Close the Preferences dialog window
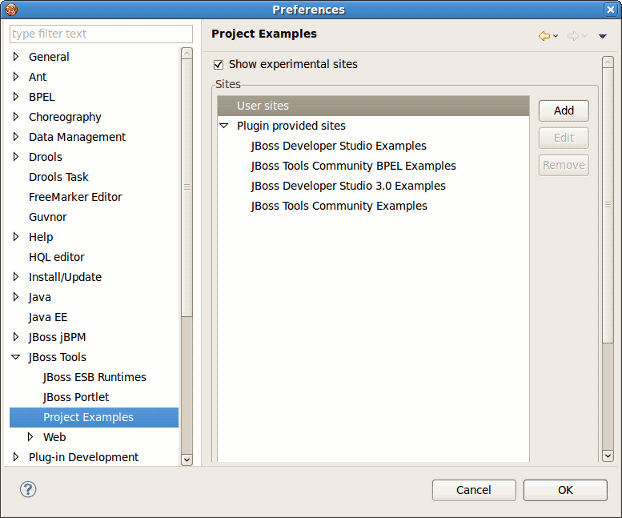Screen dimensions: 622x518 (x=610, y=10)
